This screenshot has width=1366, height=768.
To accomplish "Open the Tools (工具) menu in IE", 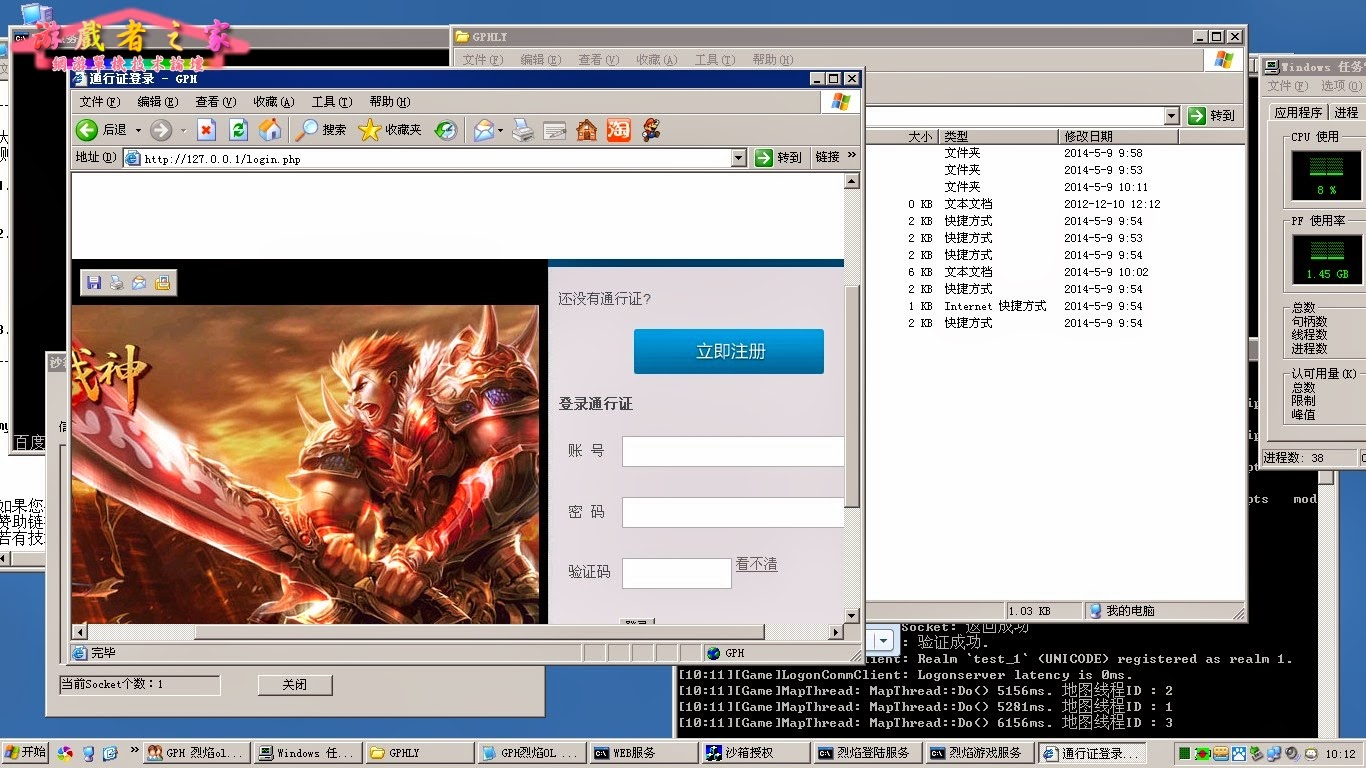I will coord(332,102).
